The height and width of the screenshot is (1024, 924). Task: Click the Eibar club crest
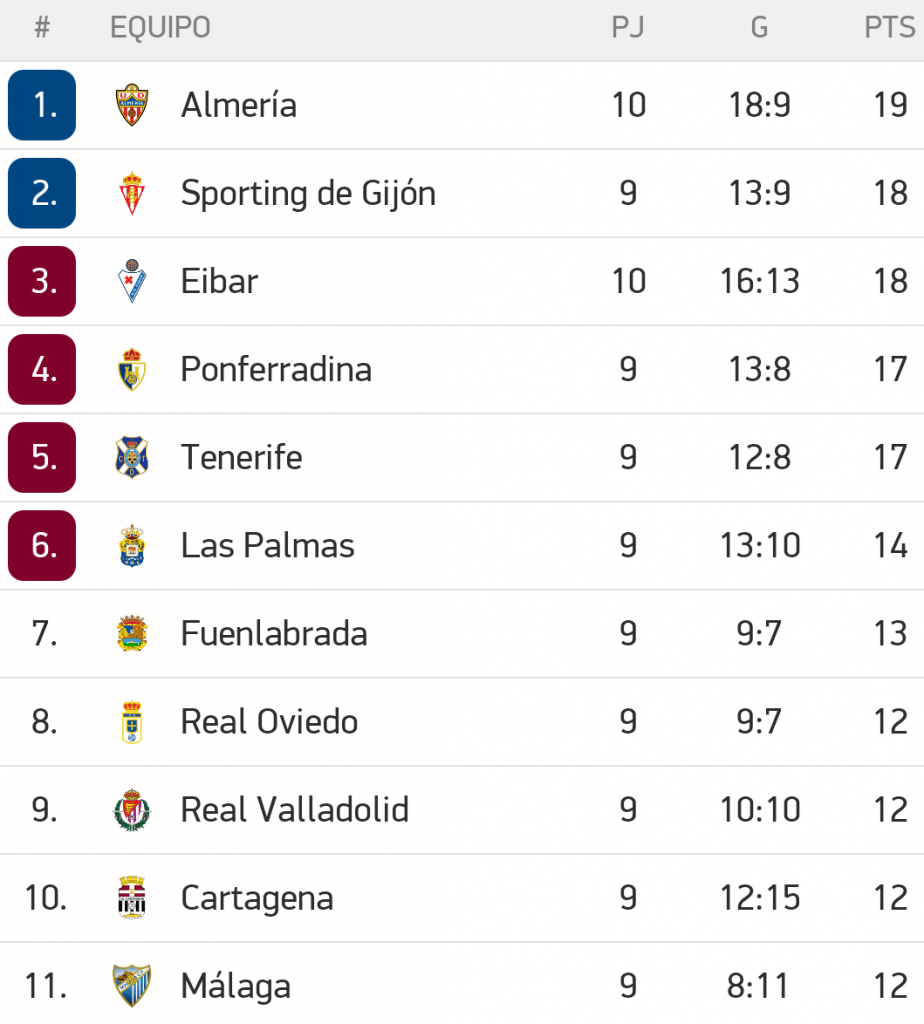point(132,281)
